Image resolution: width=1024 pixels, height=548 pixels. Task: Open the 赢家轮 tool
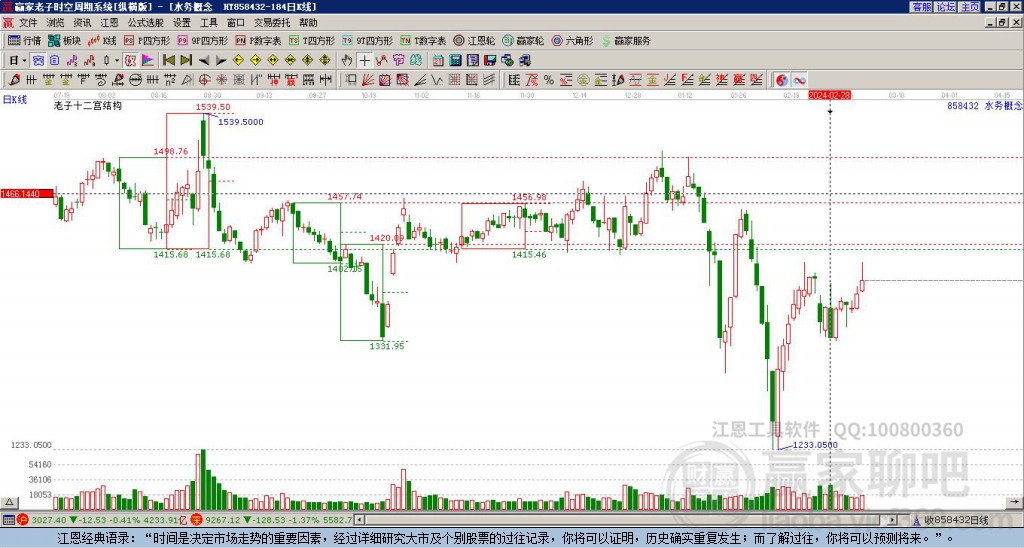(523, 40)
